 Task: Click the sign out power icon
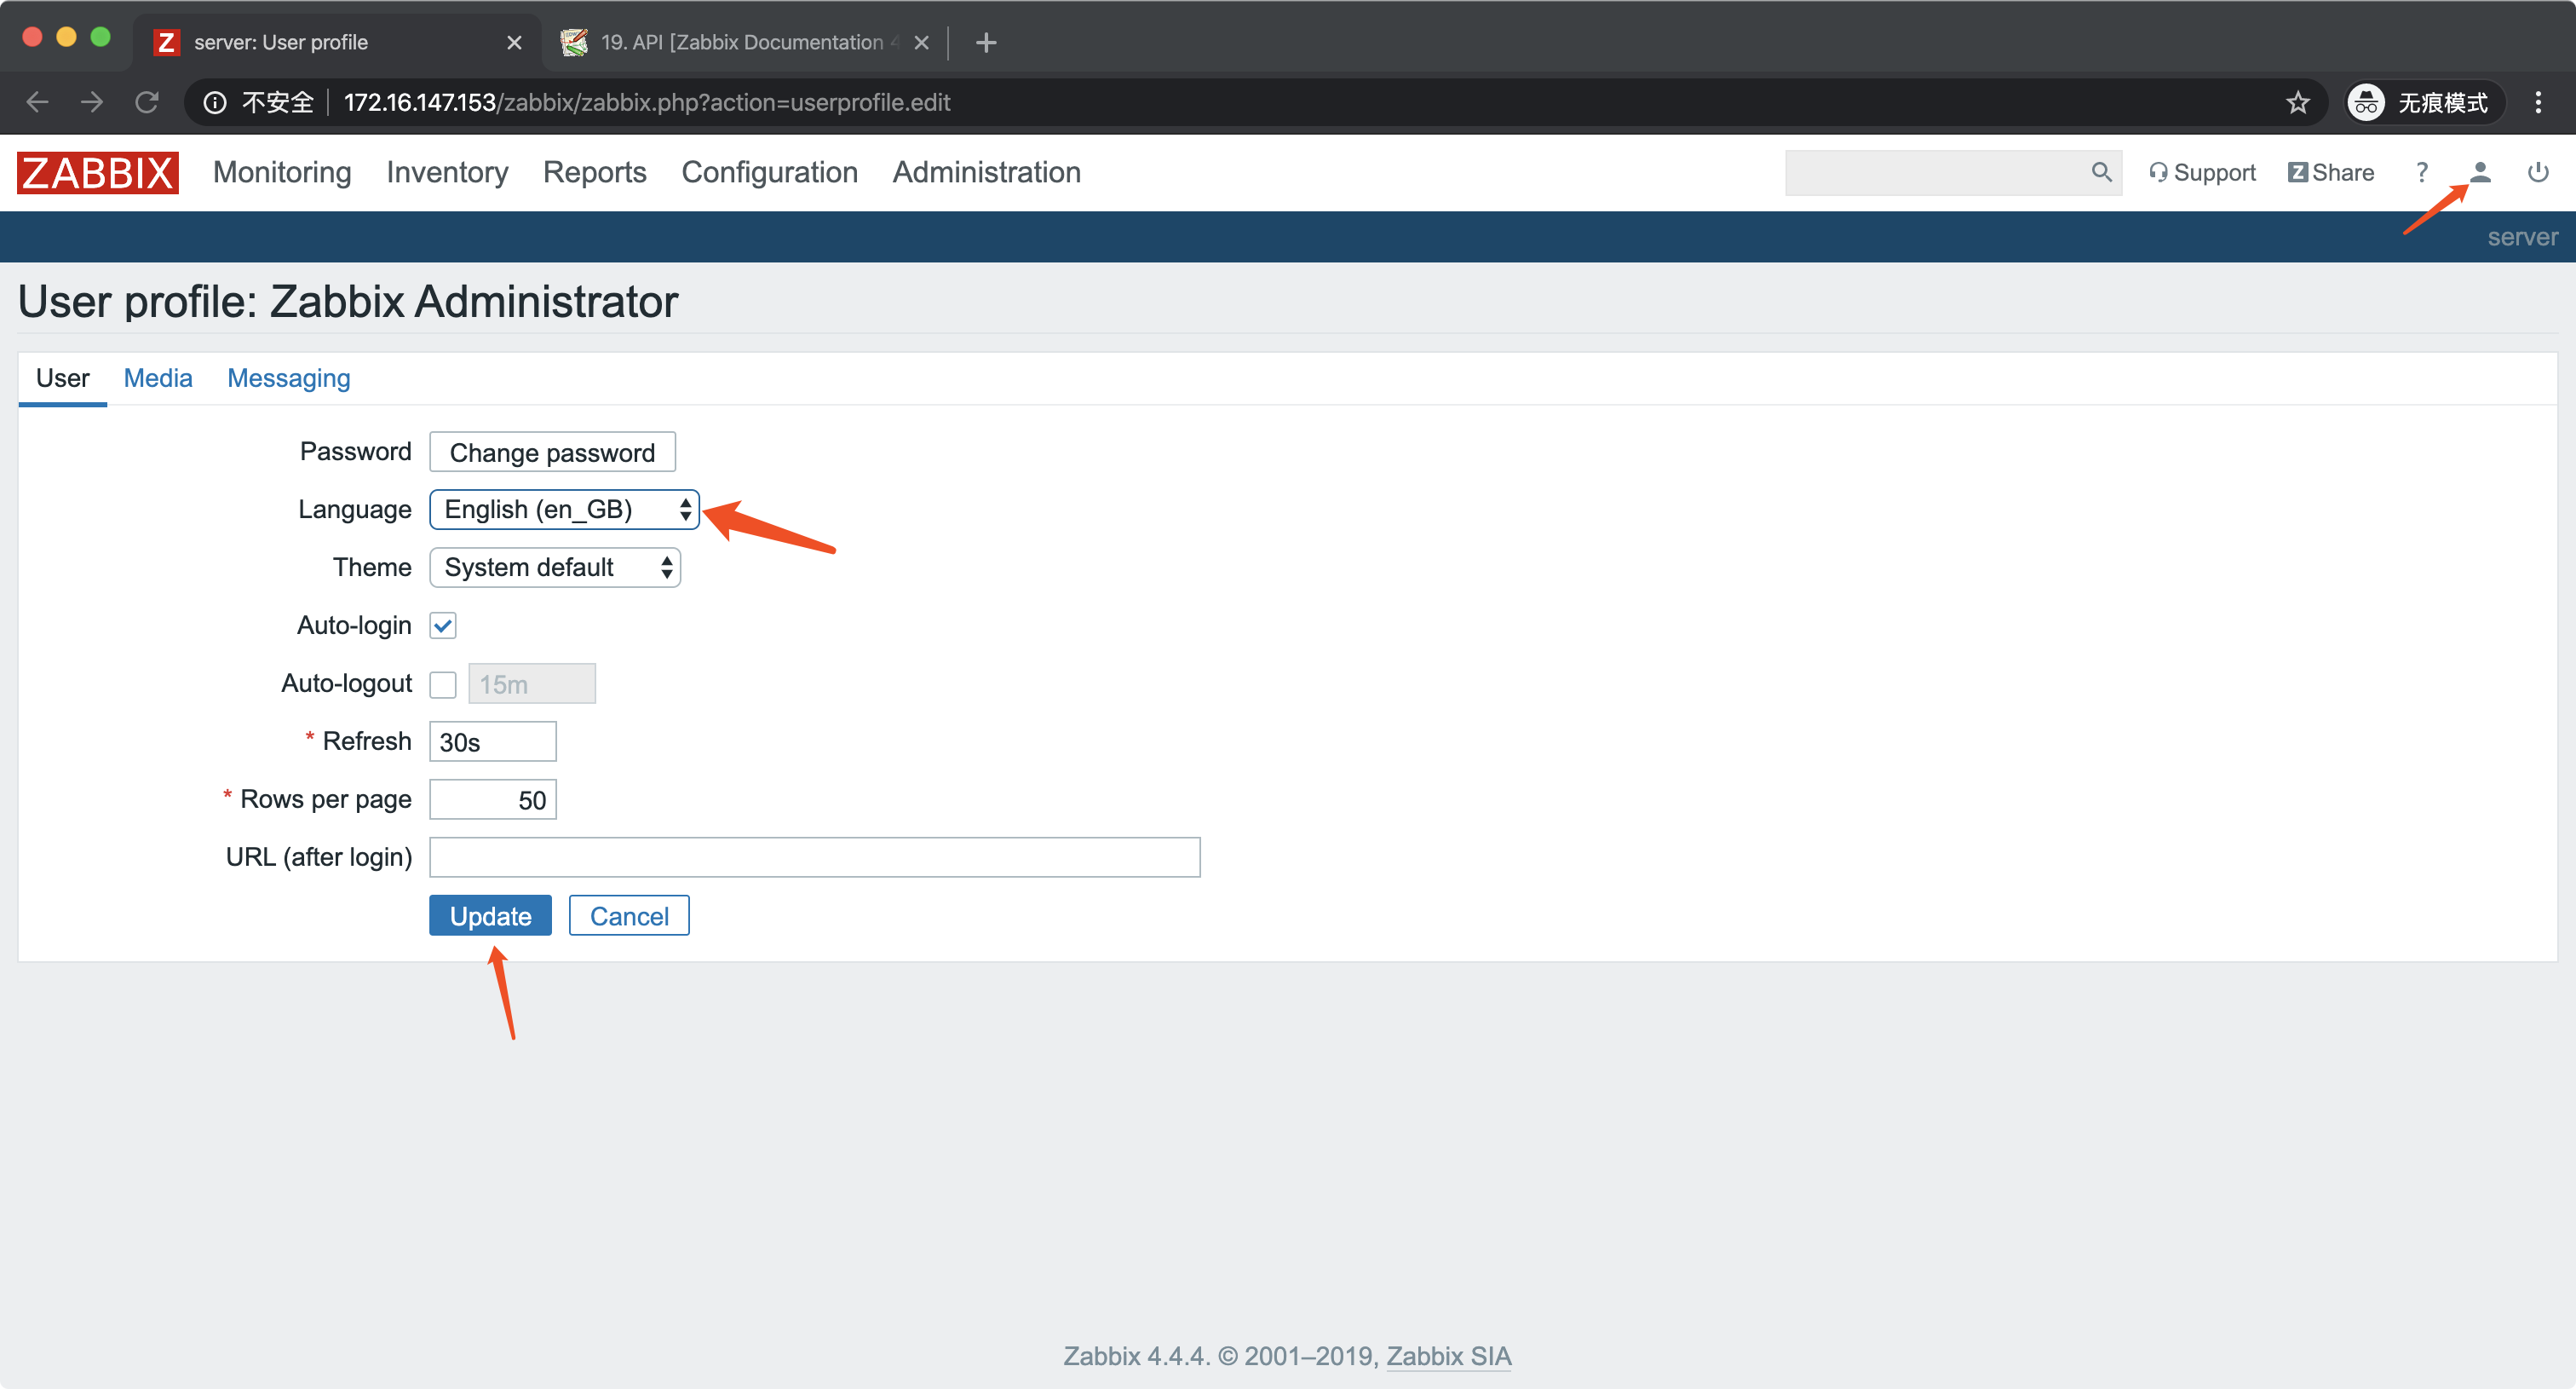click(x=2537, y=172)
